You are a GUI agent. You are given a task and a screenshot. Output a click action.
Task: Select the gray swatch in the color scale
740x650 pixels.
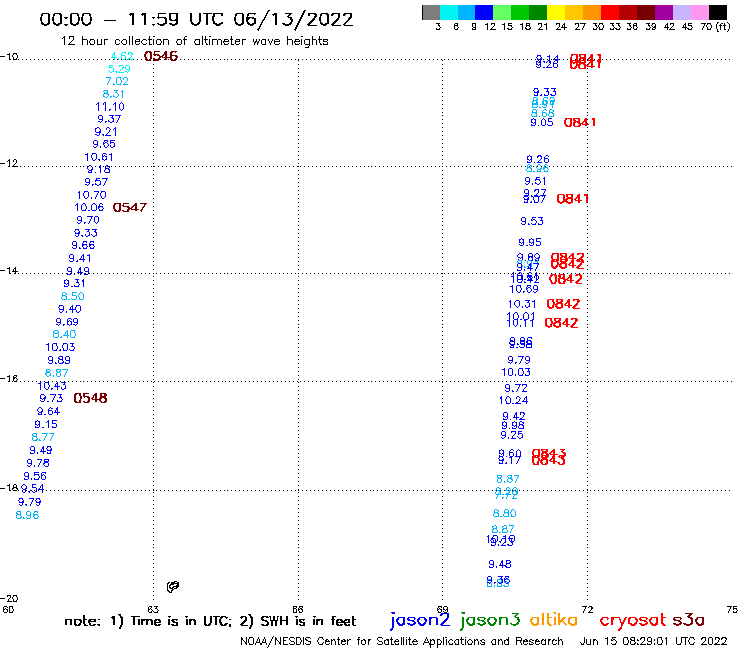[431, 12]
